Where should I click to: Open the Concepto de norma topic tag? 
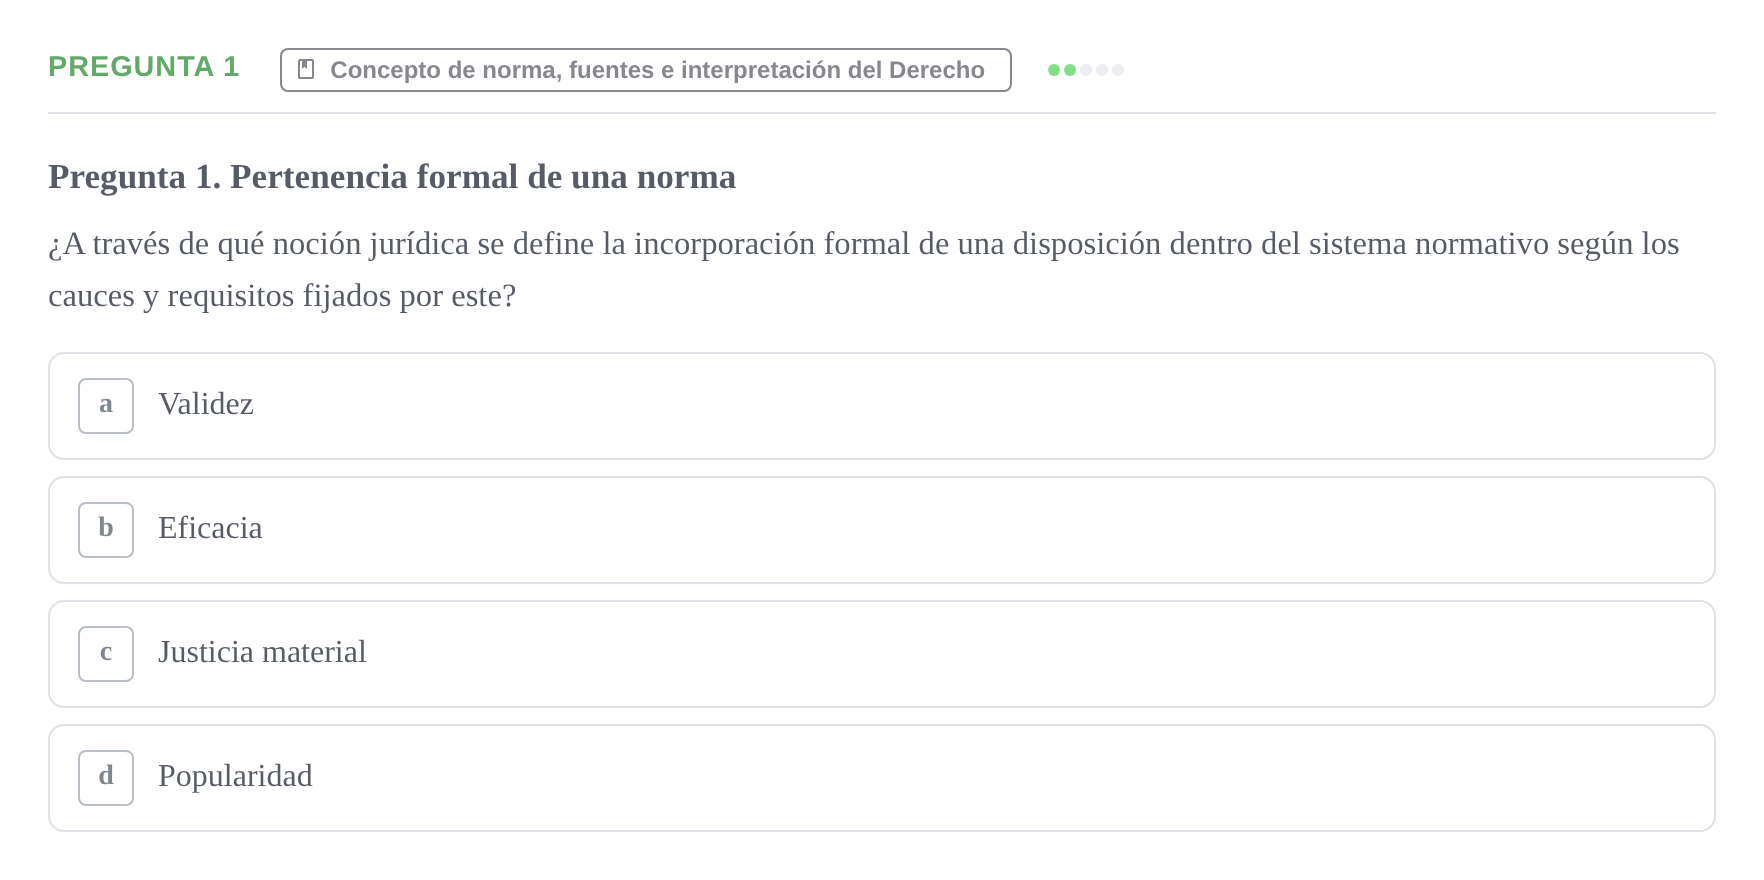tap(646, 70)
